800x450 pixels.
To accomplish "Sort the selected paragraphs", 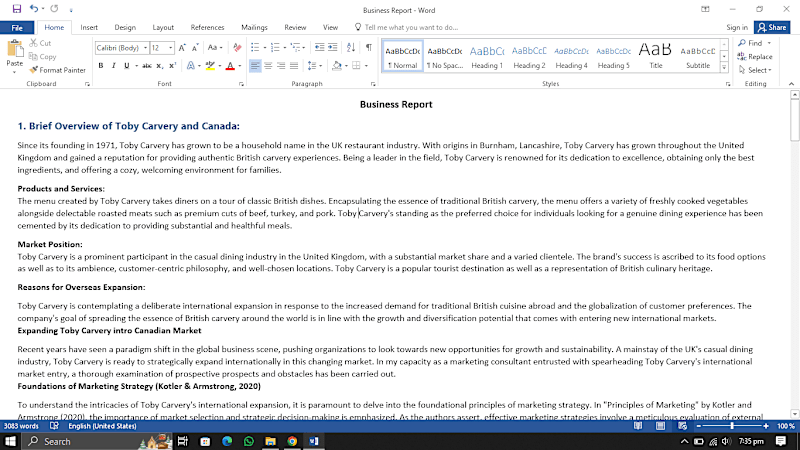I will coord(351,47).
